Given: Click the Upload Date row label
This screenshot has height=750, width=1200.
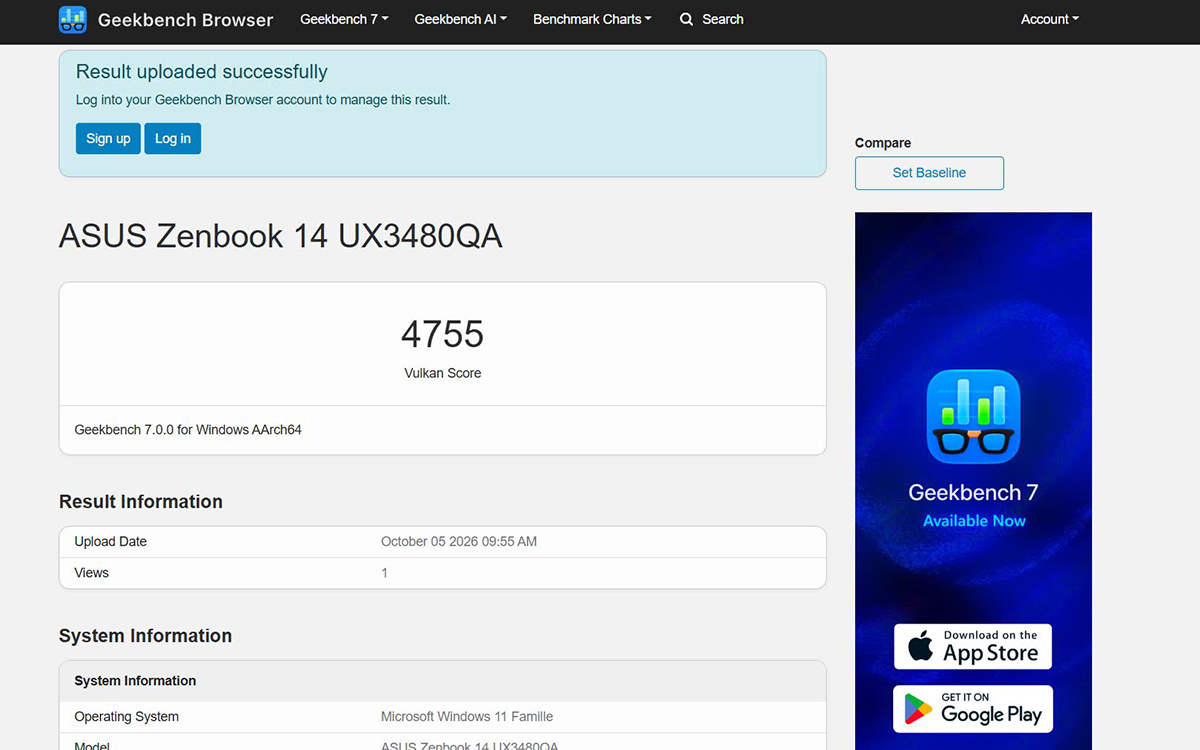Looking at the screenshot, I should [x=110, y=542].
